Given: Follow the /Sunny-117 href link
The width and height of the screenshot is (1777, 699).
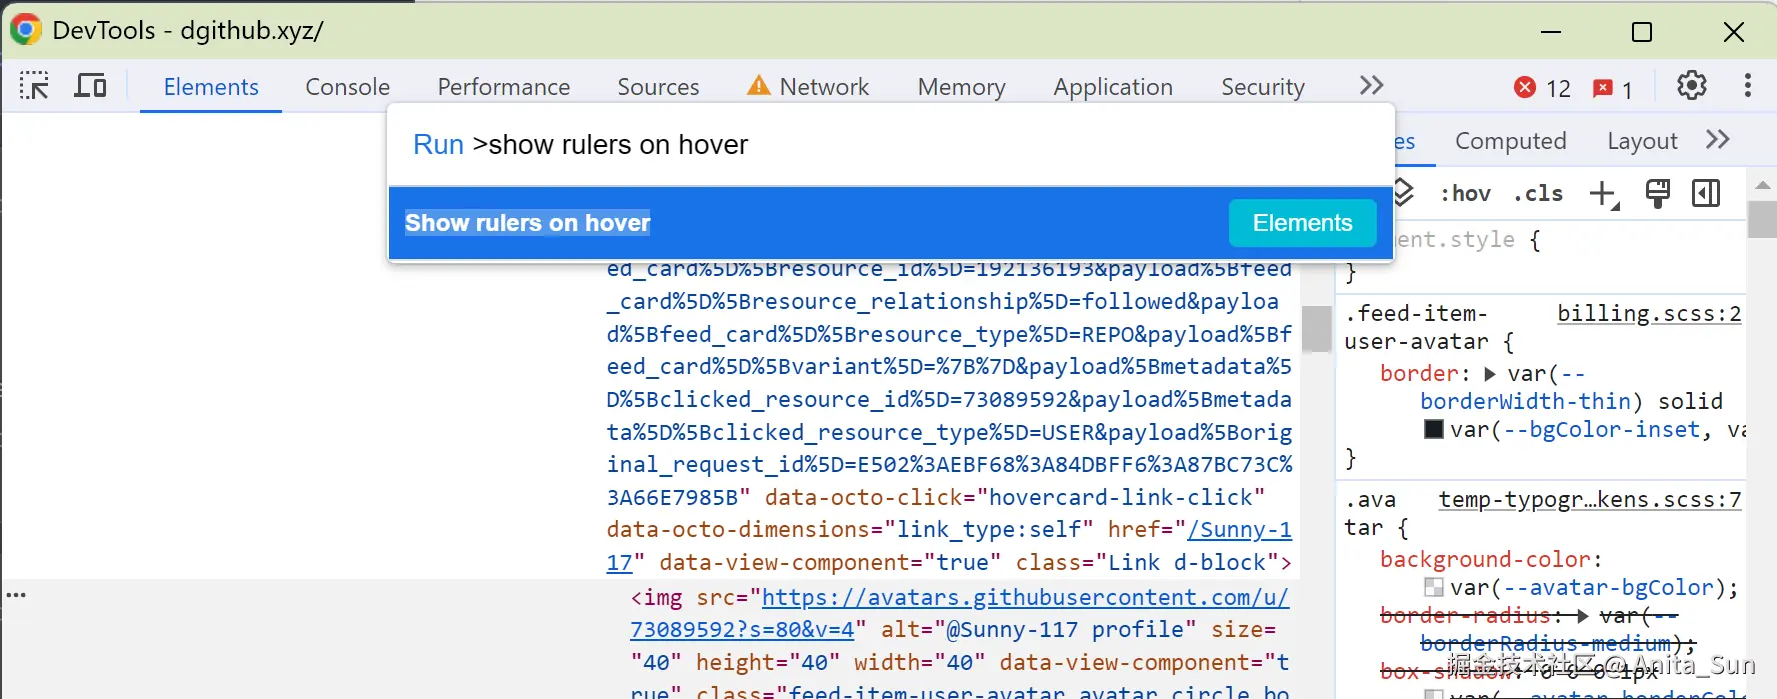Looking at the screenshot, I should click(x=1239, y=530).
